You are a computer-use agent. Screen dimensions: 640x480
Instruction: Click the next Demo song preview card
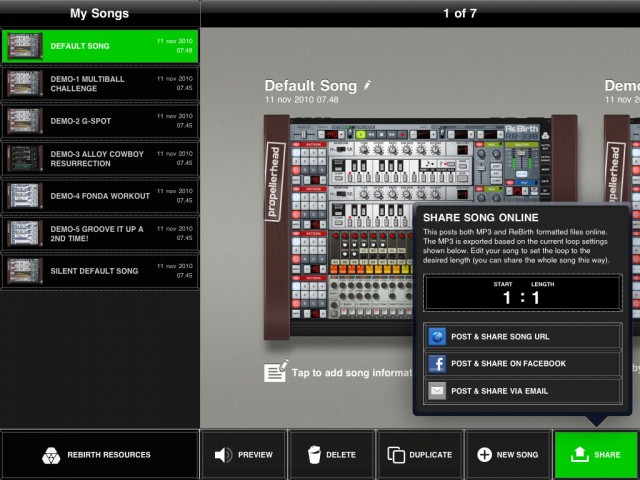(621, 227)
